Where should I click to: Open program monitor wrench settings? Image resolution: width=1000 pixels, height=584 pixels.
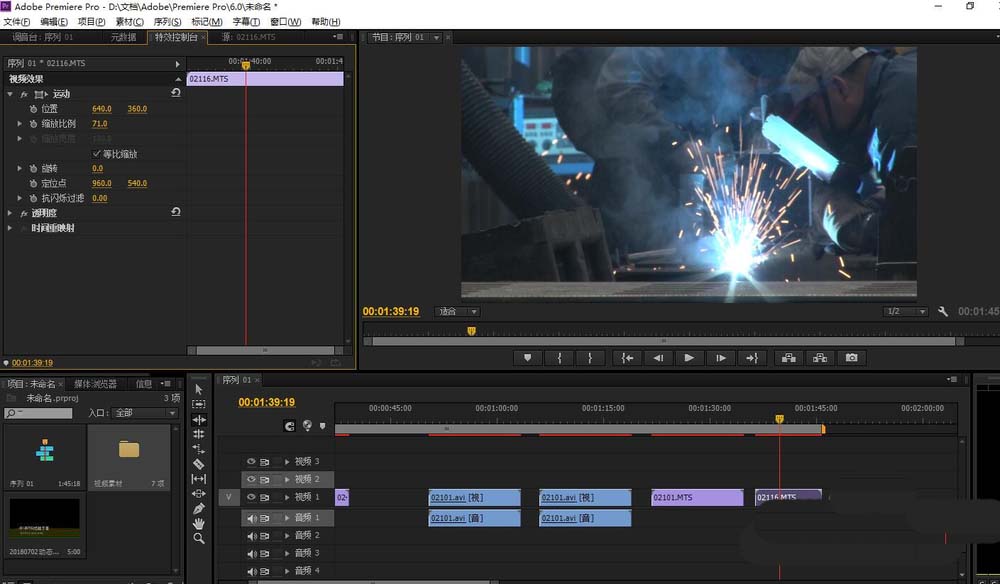(x=943, y=312)
